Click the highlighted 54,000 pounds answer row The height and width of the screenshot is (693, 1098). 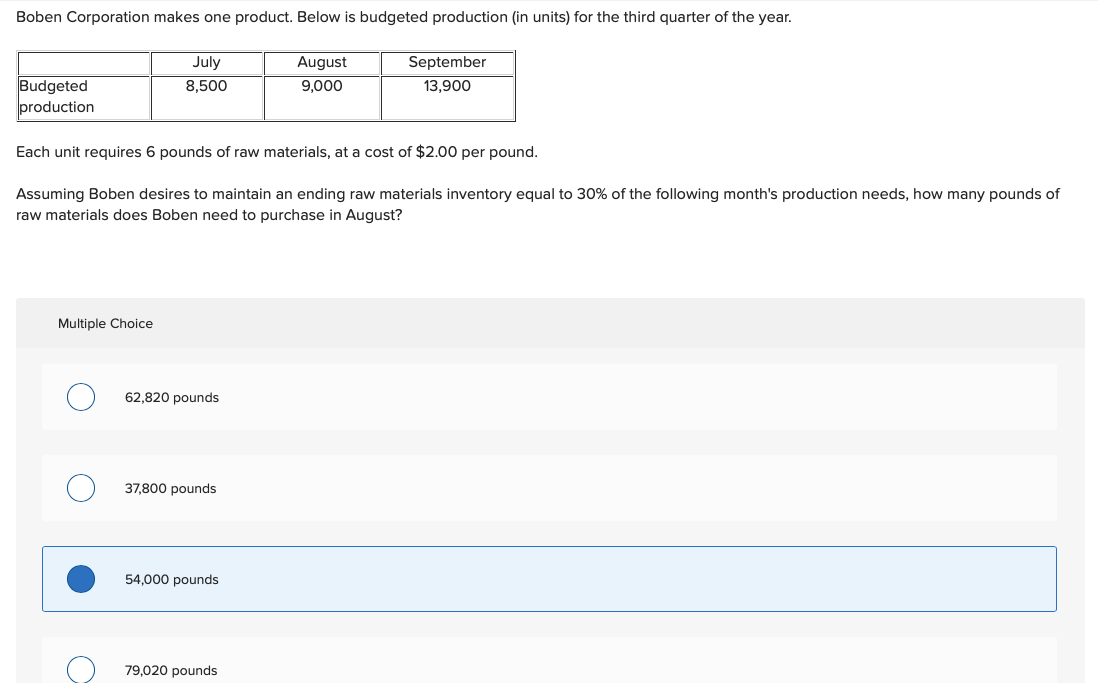548,579
